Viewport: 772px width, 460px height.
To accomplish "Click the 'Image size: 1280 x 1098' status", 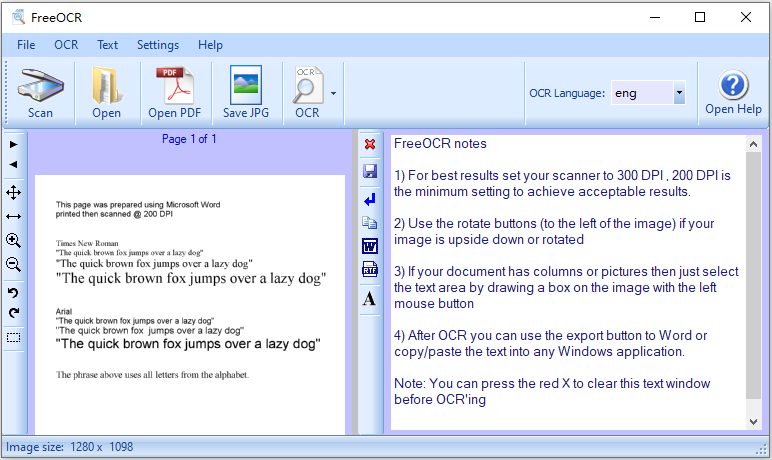I will coord(69,447).
